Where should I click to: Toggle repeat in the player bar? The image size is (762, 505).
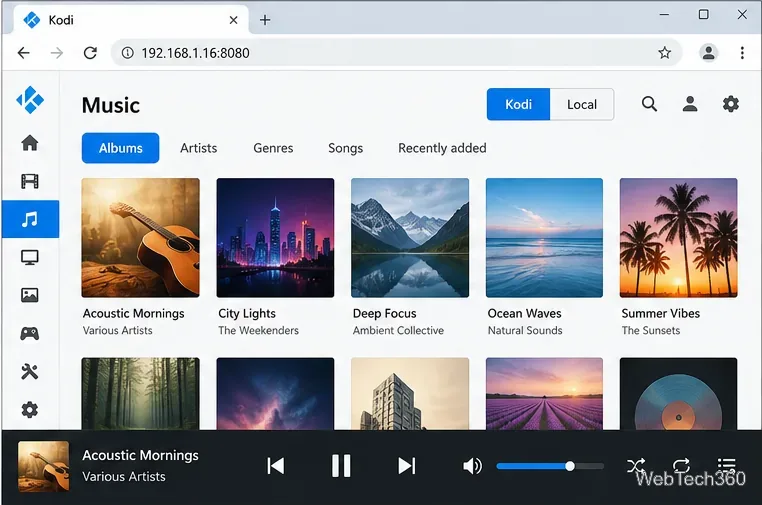[x=681, y=466]
